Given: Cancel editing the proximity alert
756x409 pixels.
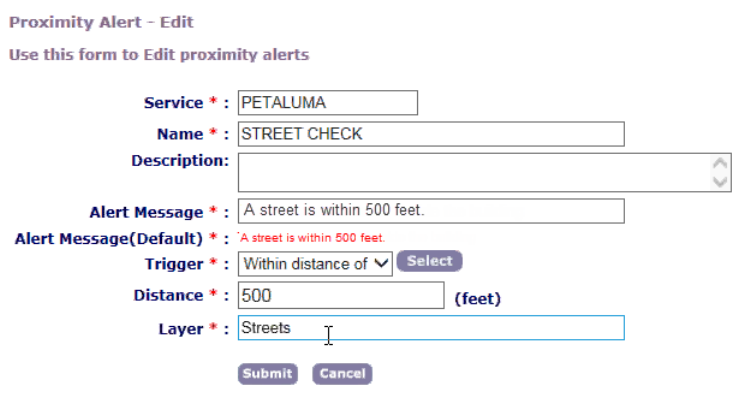Looking at the screenshot, I should (342, 374).
